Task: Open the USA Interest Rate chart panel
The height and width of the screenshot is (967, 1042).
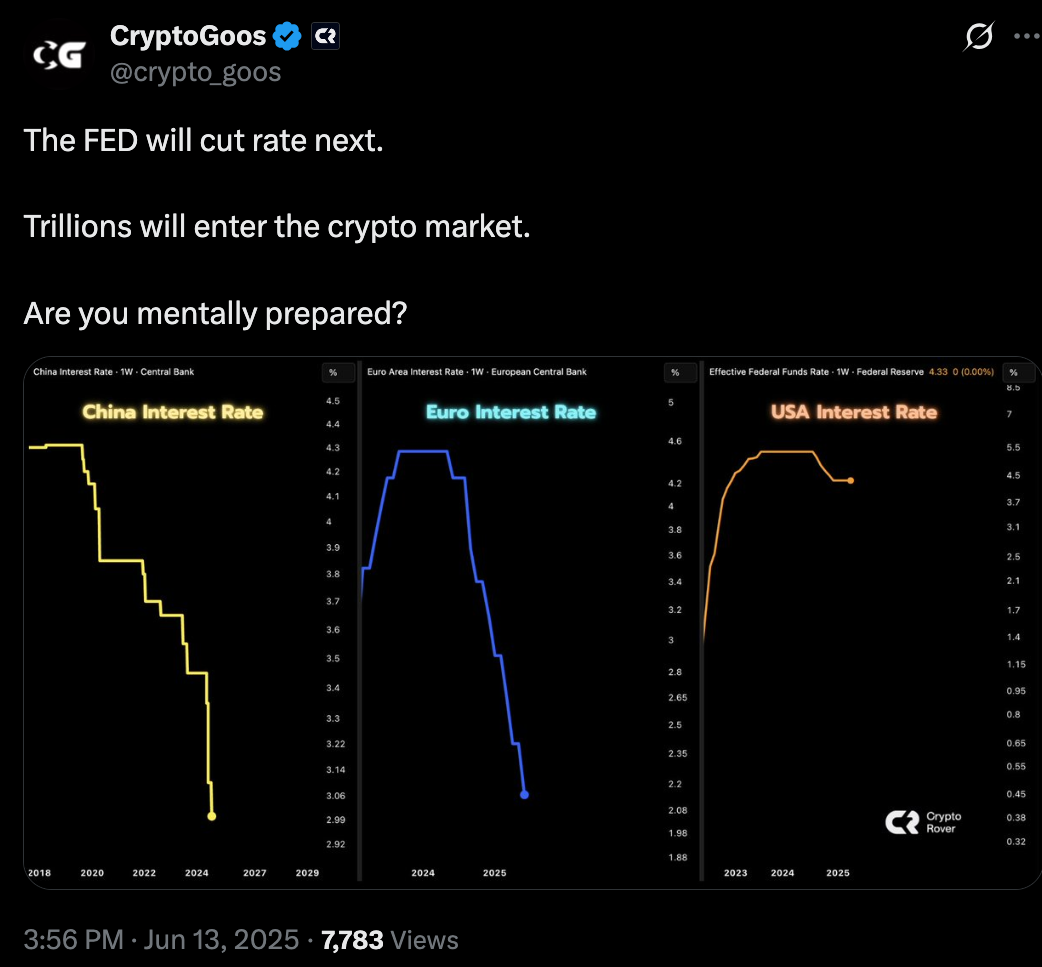Action: [x=872, y=622]
